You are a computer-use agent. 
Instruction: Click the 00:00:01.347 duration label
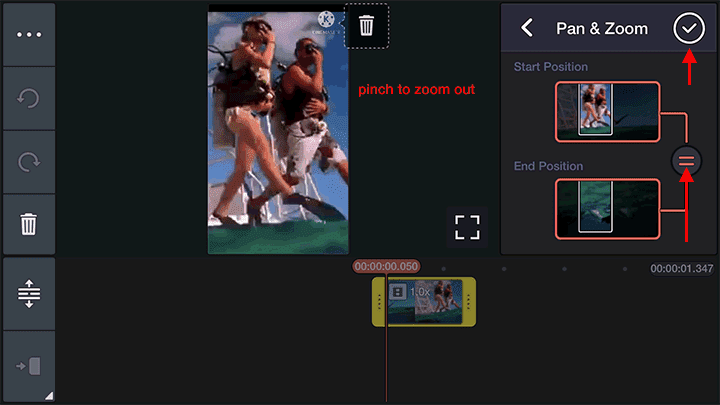[681, 269]
